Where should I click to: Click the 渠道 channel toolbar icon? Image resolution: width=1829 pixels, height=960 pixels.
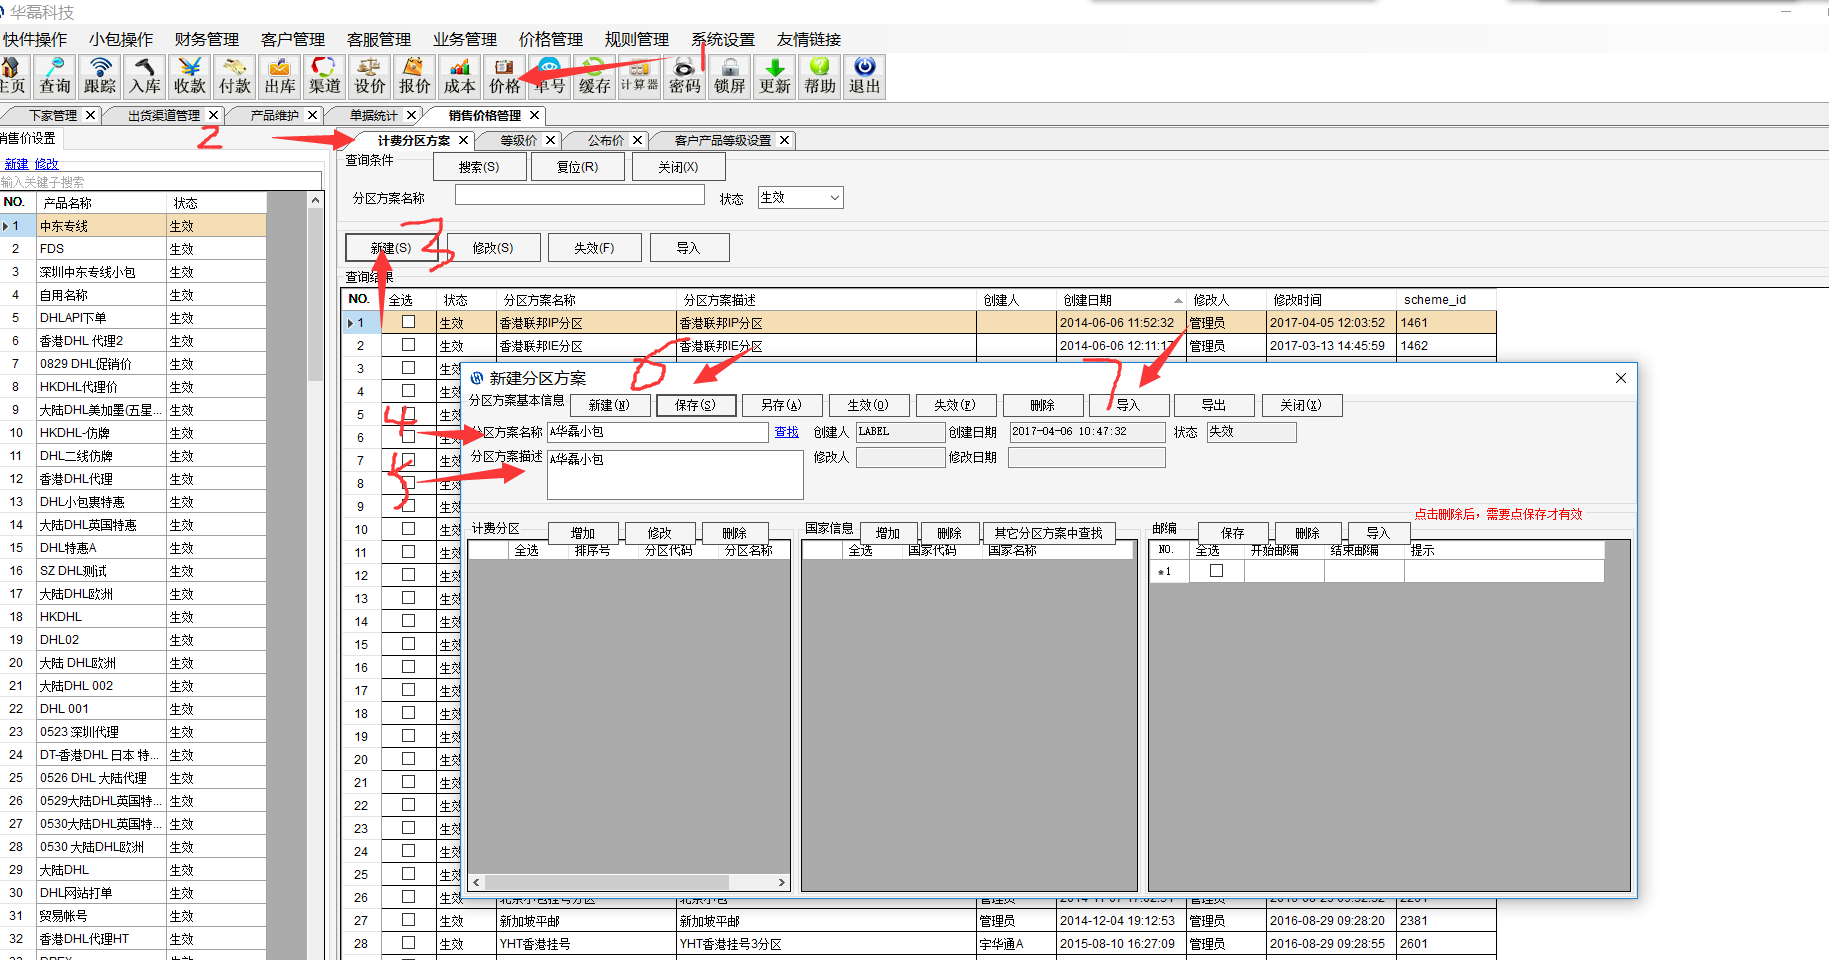325,76
